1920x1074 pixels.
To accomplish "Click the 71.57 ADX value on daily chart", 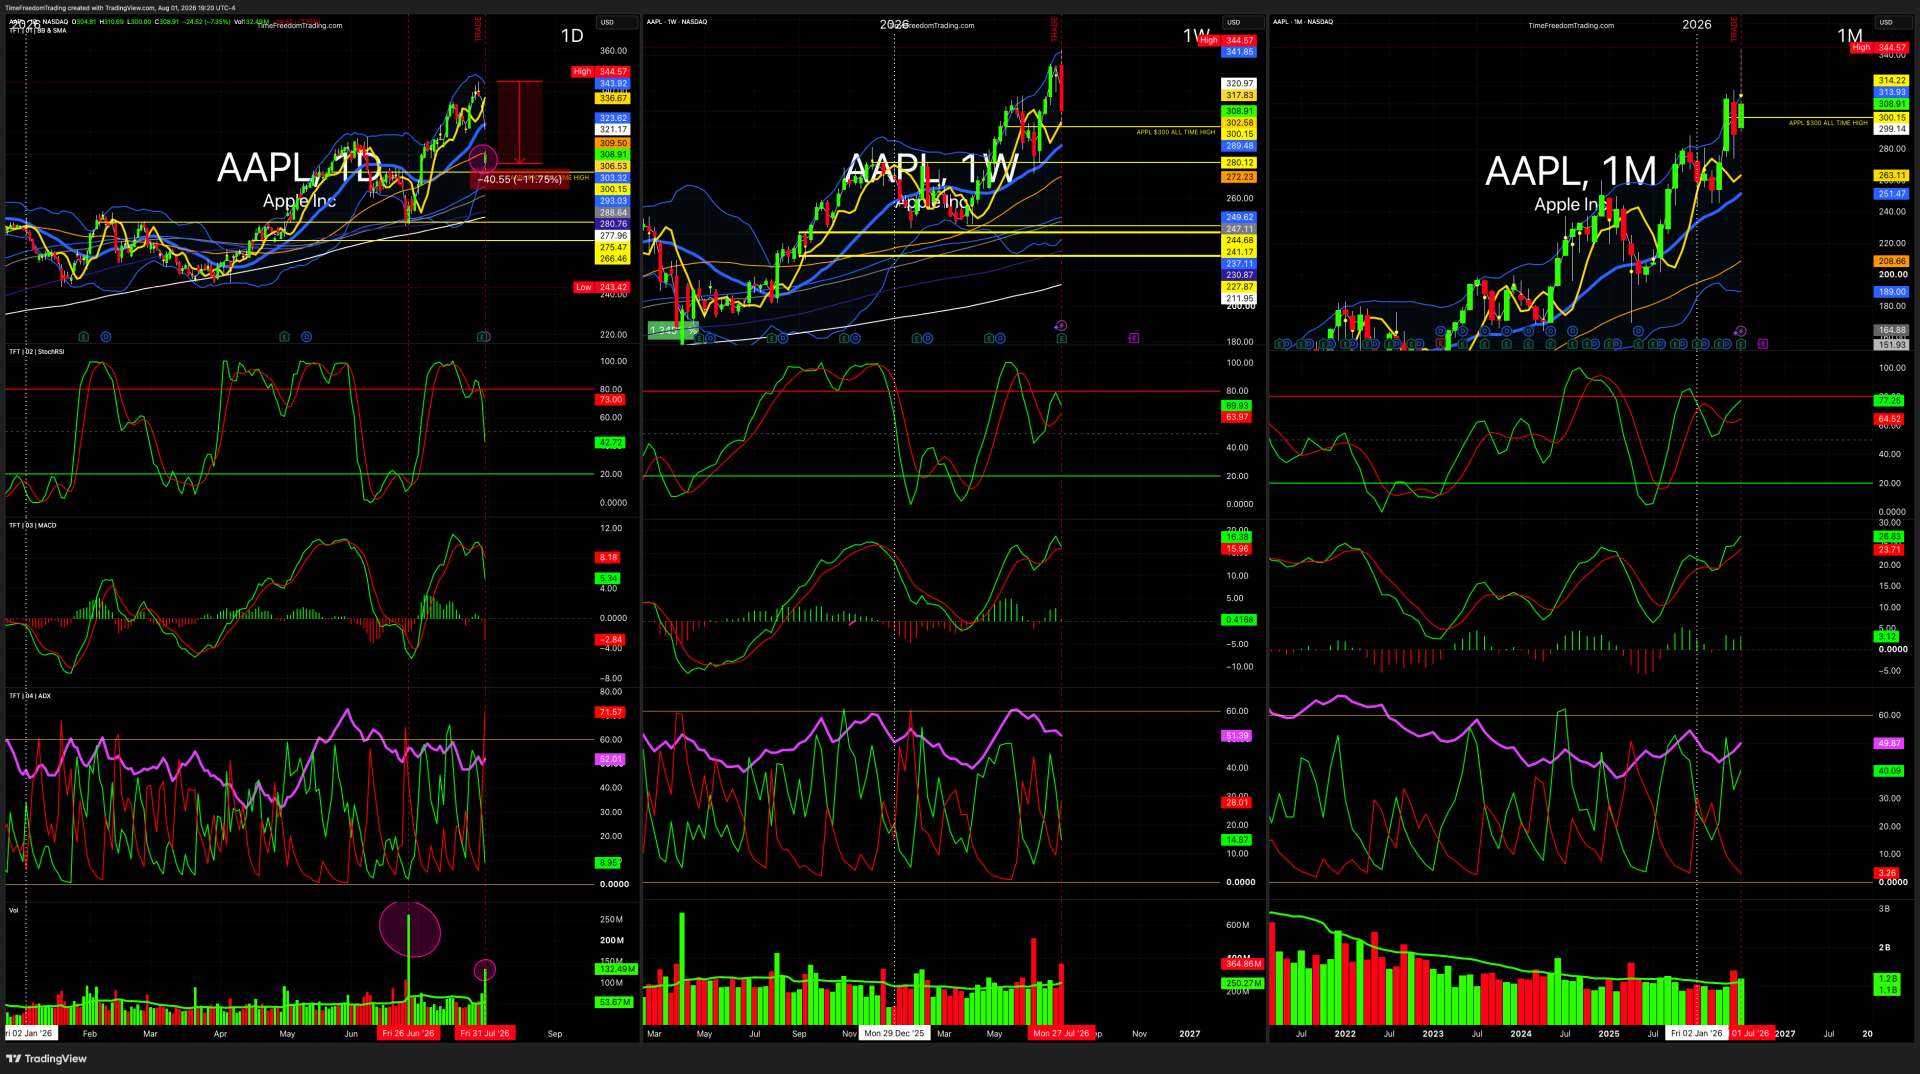I will point(610,712).
